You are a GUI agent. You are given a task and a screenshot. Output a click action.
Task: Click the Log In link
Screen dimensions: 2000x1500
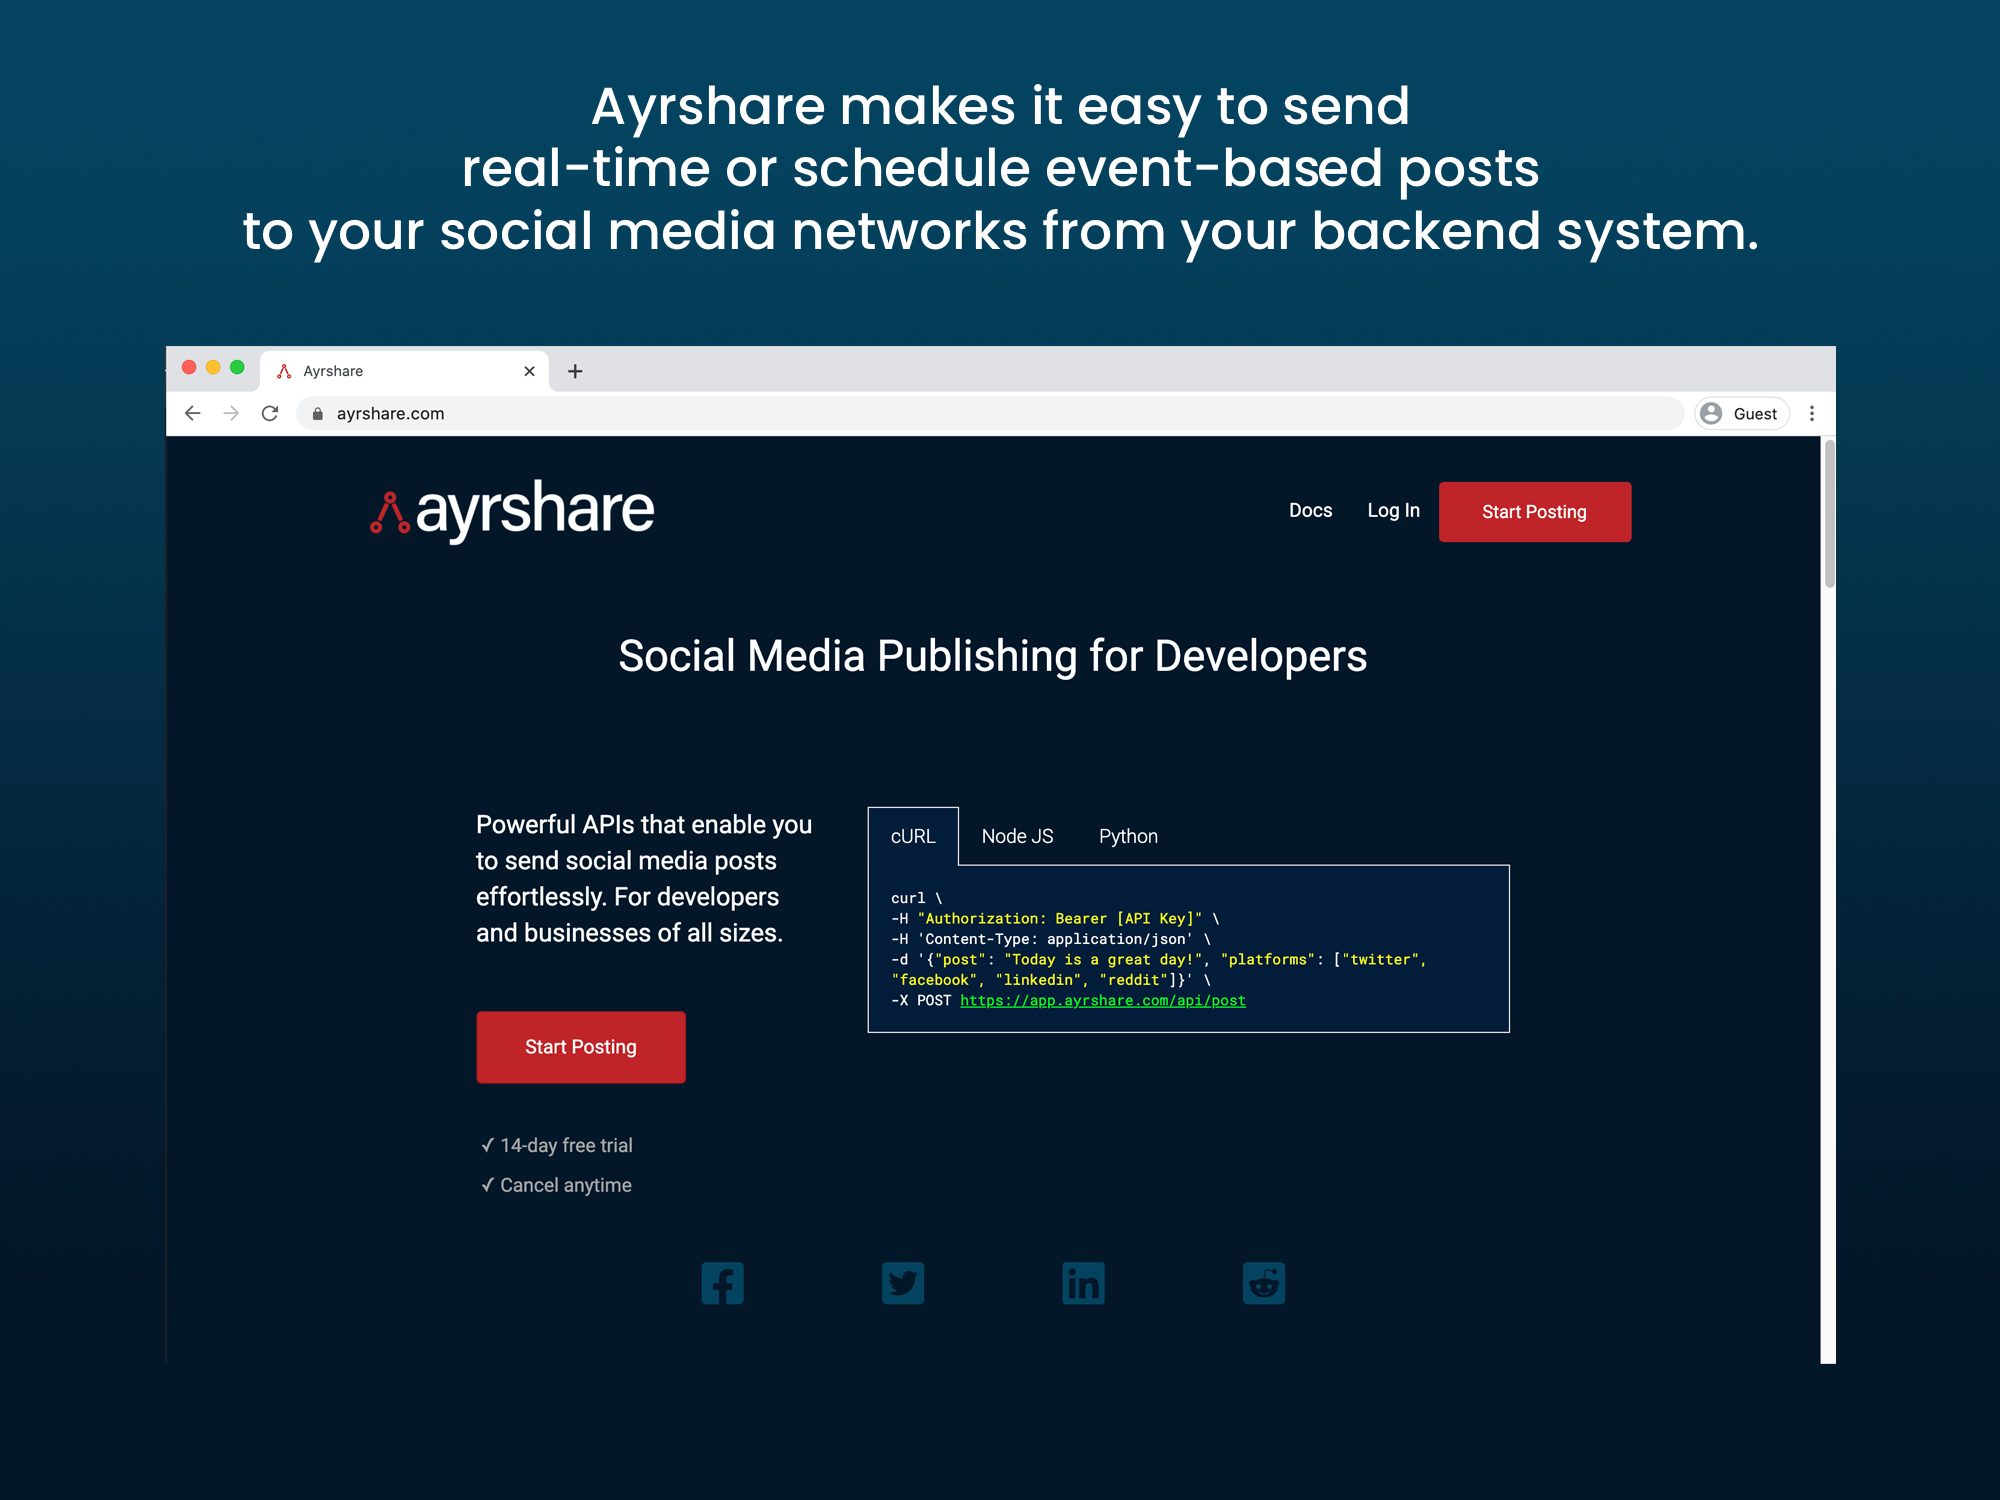[x=1392, y=510]
